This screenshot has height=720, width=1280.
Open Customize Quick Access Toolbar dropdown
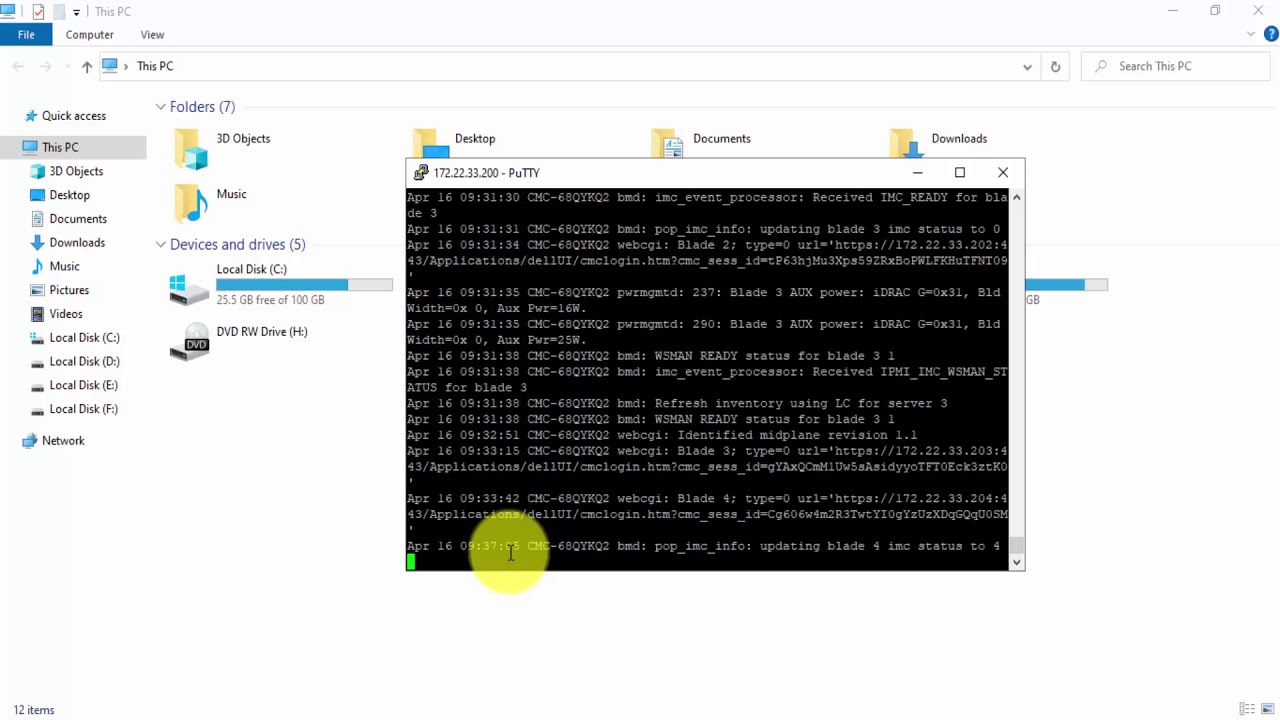[76, 12]
